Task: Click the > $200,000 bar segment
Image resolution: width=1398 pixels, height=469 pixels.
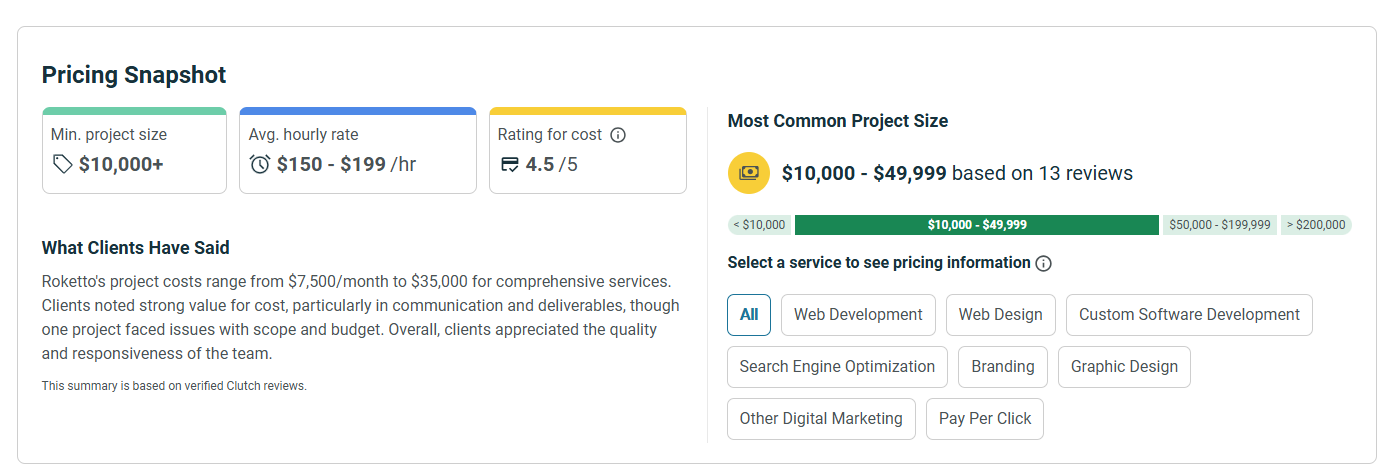Action: tap(1315, 225)
